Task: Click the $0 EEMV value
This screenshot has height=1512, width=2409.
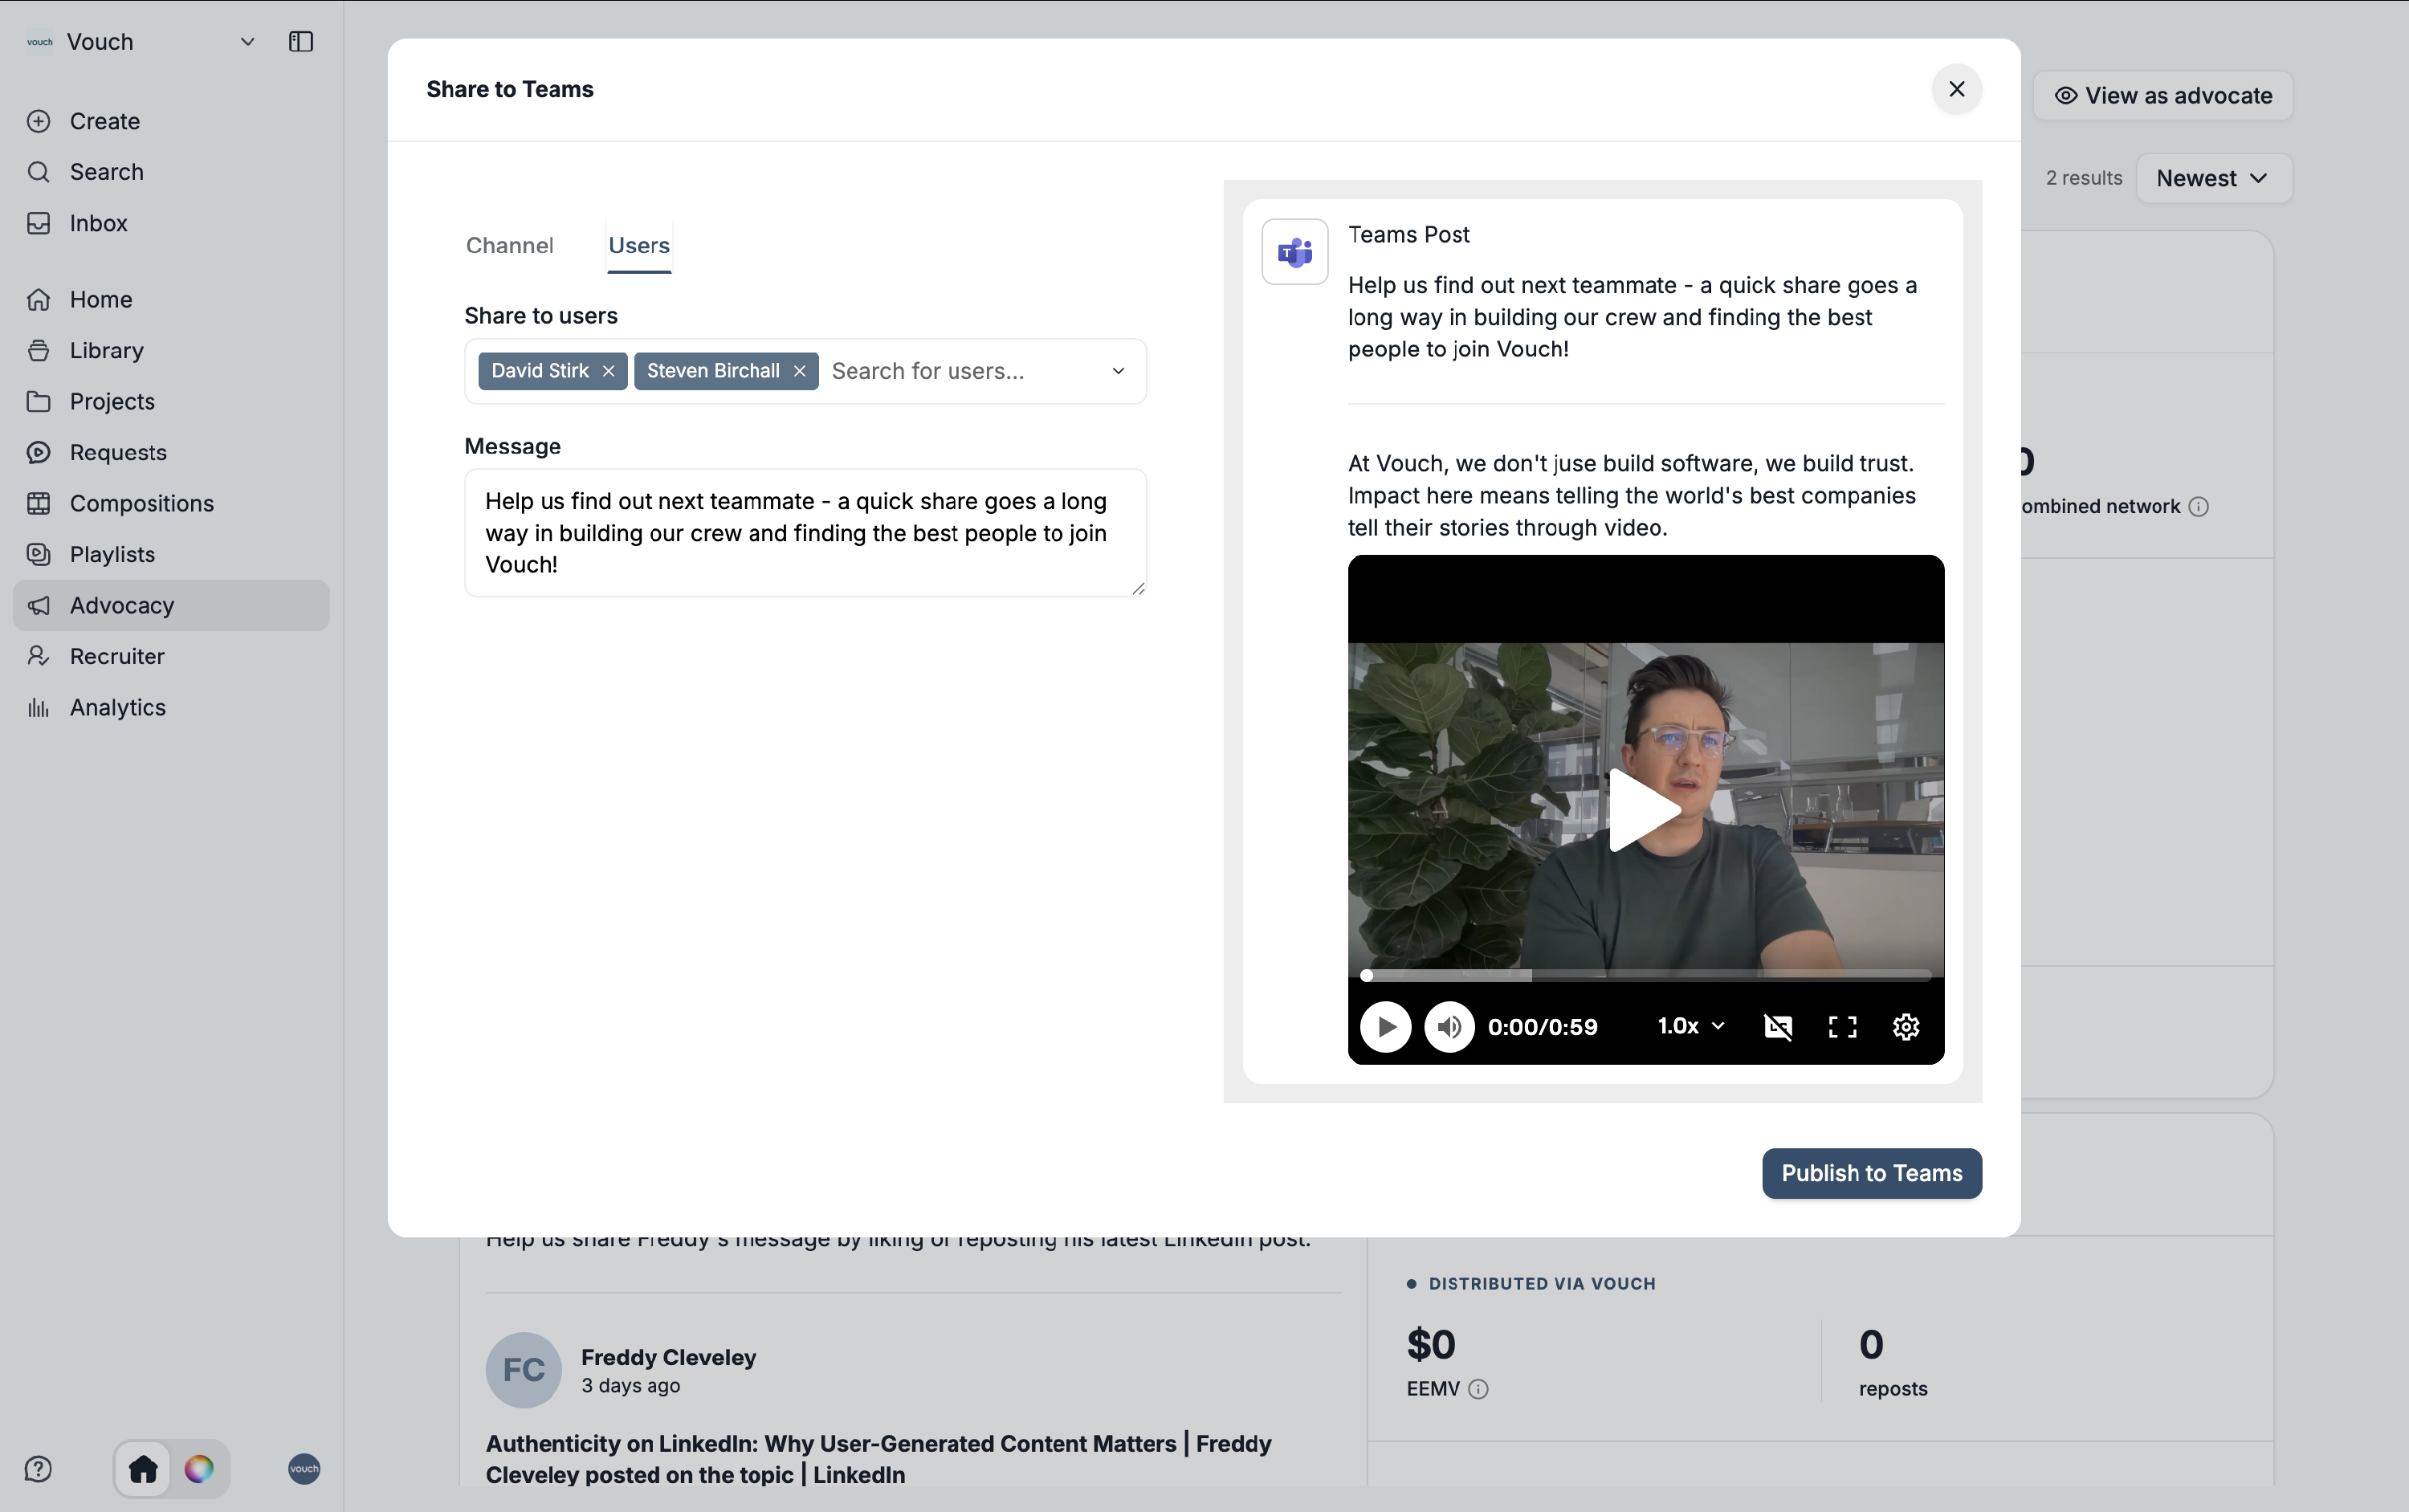Action: 1431,1345
